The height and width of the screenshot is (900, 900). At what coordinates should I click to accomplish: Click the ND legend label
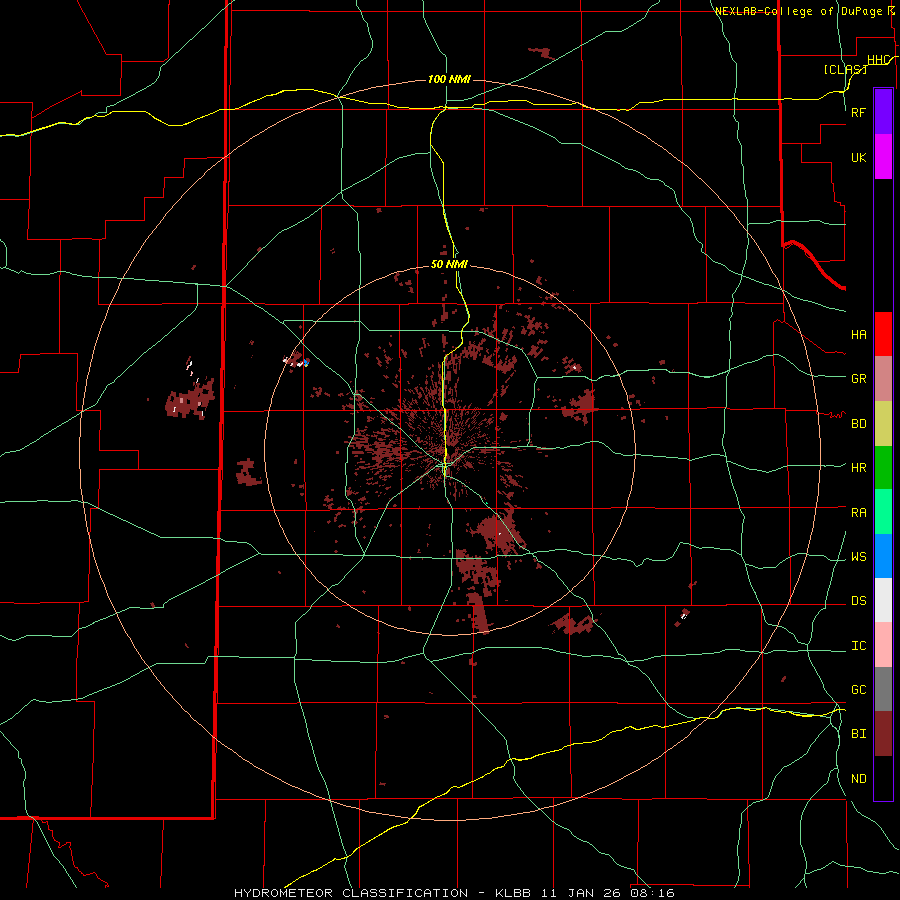coord(858,778)
